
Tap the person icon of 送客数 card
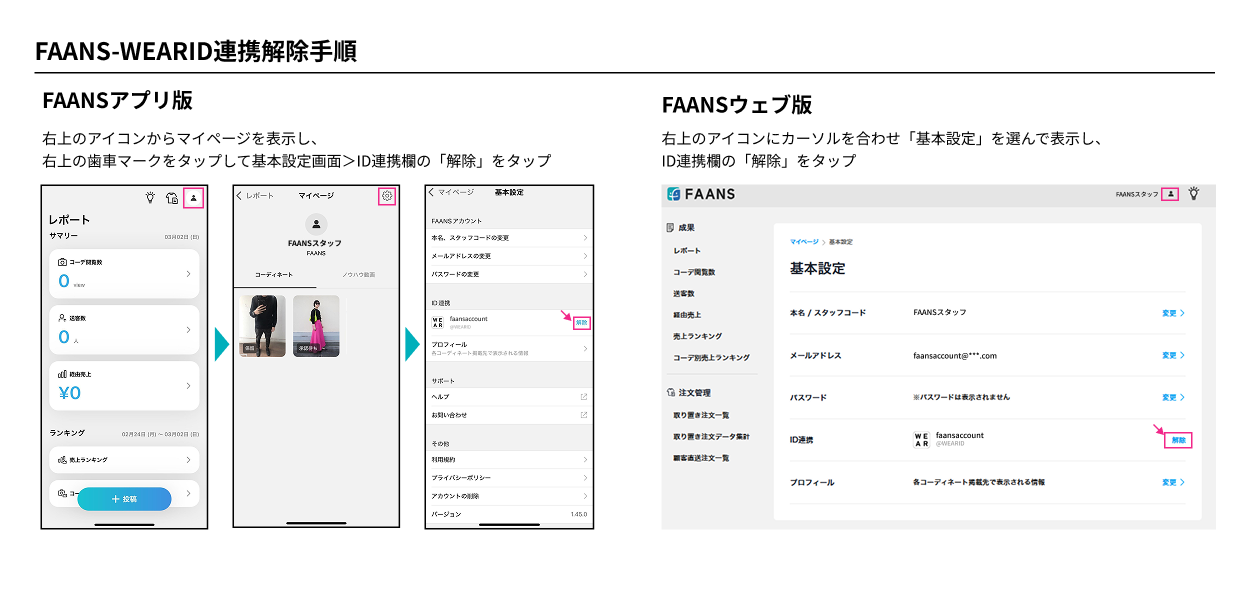(62, 318)
